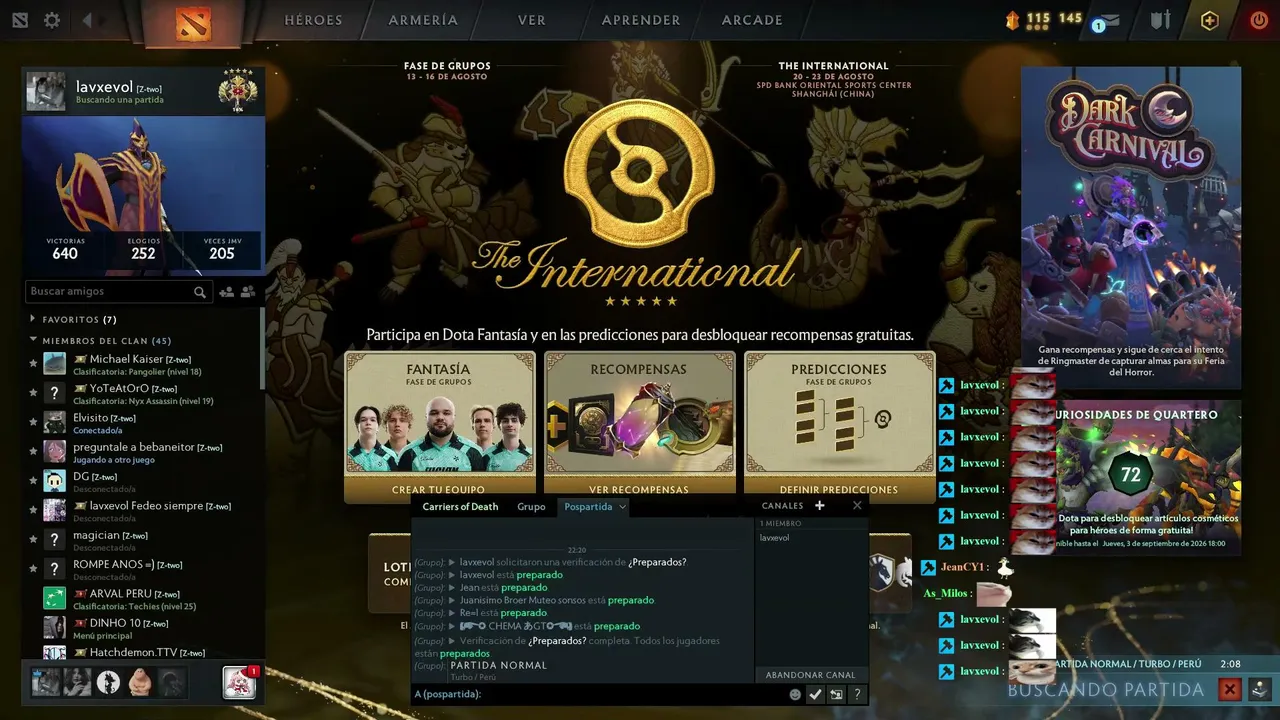Select DINHO 10 in the clan list
This screenshot has width=1280, height=720.
click(x=142, y=628)
